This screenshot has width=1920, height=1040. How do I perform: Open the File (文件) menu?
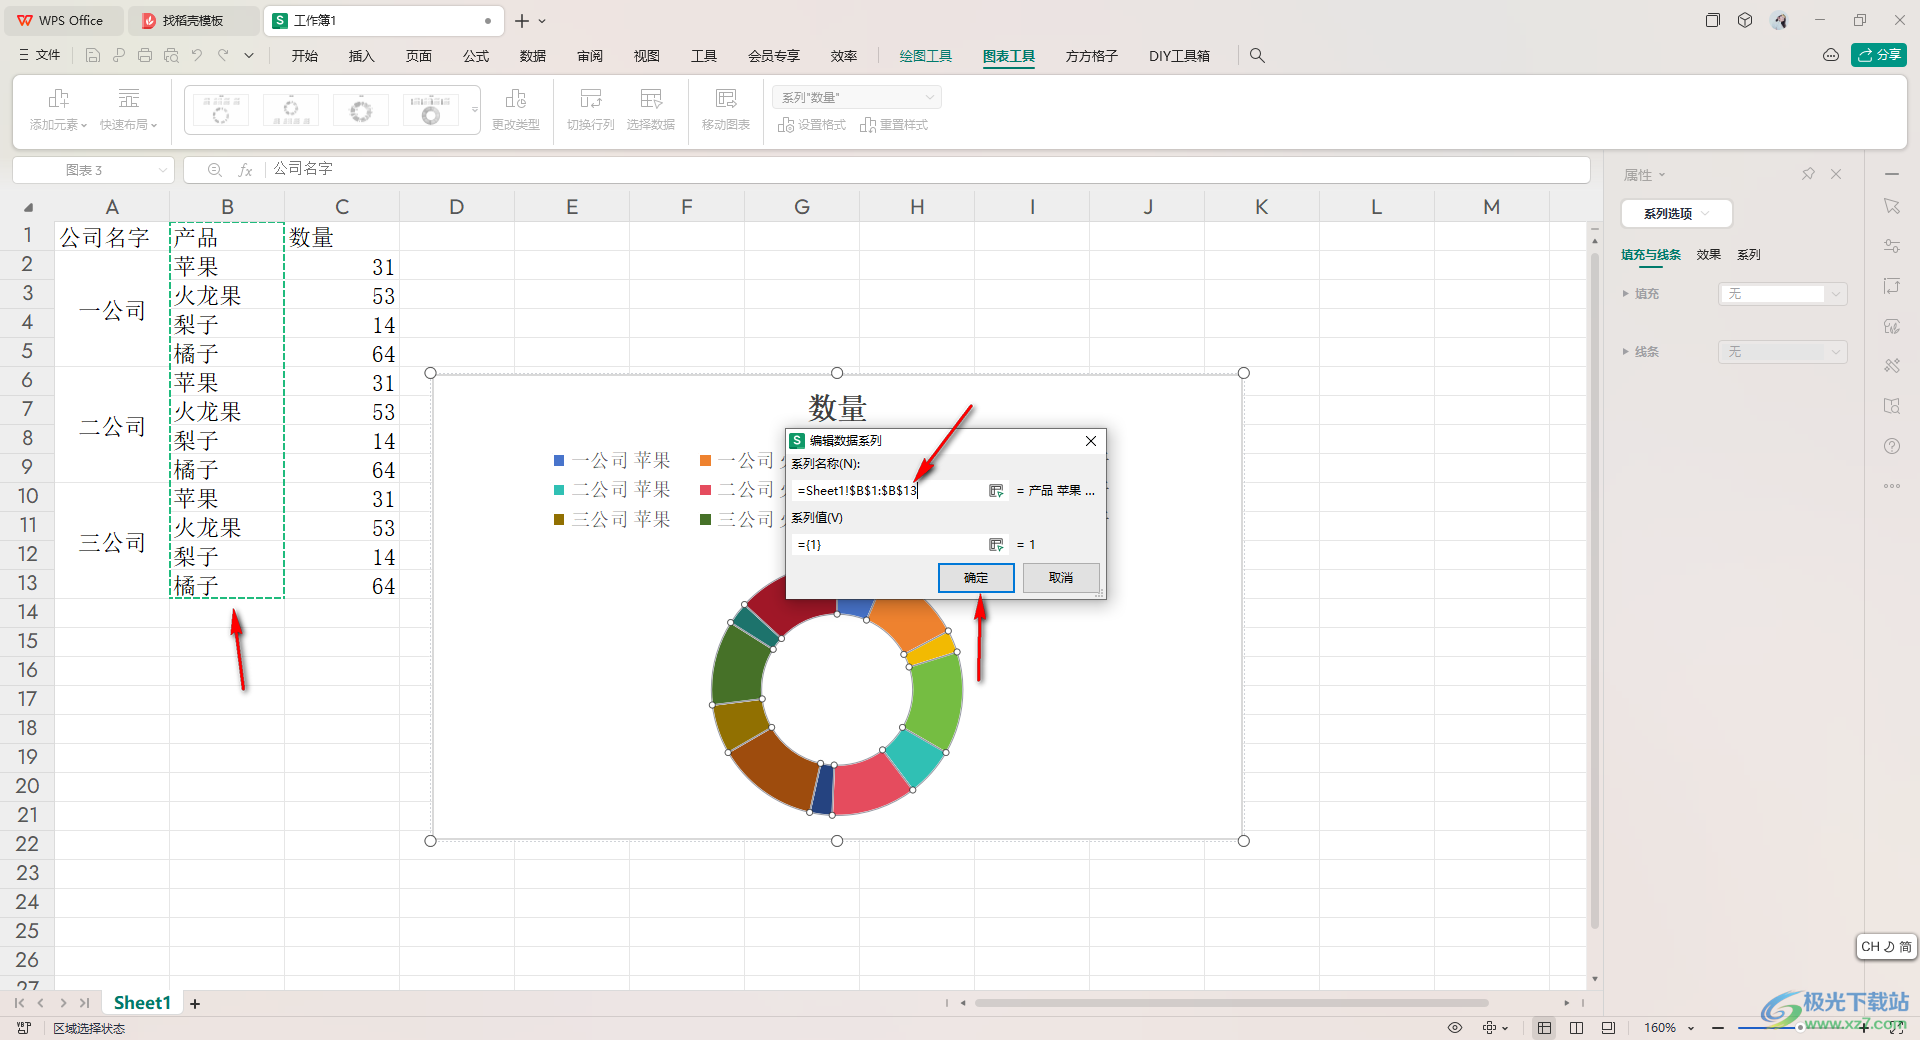tap(40, 56)
